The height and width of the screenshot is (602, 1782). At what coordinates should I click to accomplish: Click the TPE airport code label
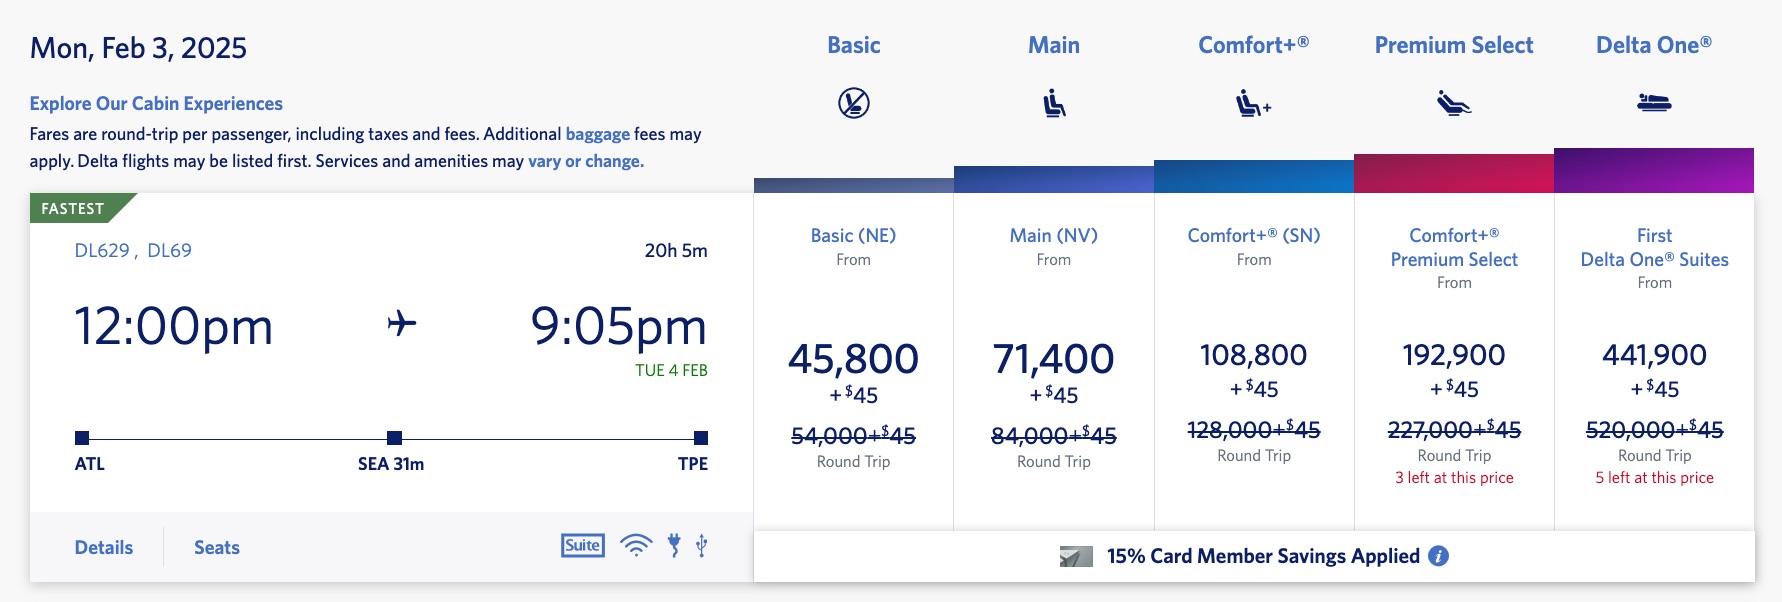(693, 464)
